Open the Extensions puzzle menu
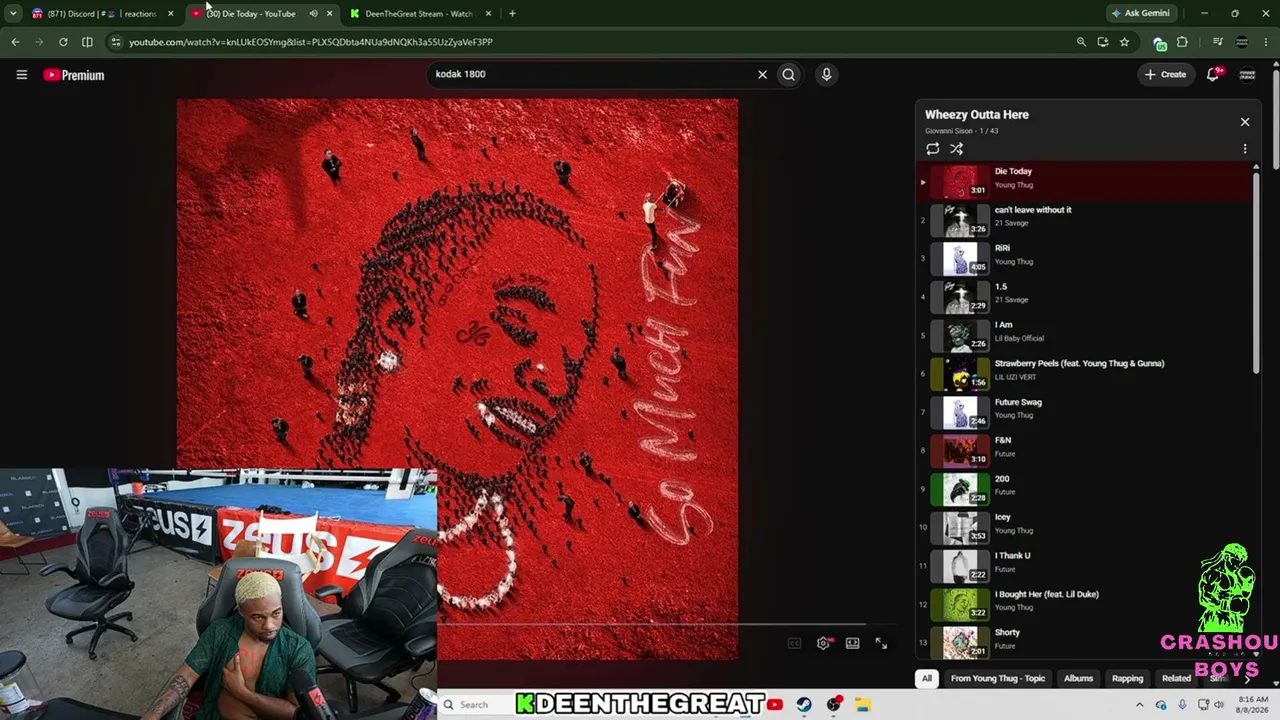The image size is (1280, 720). (x=1182, y=42)
